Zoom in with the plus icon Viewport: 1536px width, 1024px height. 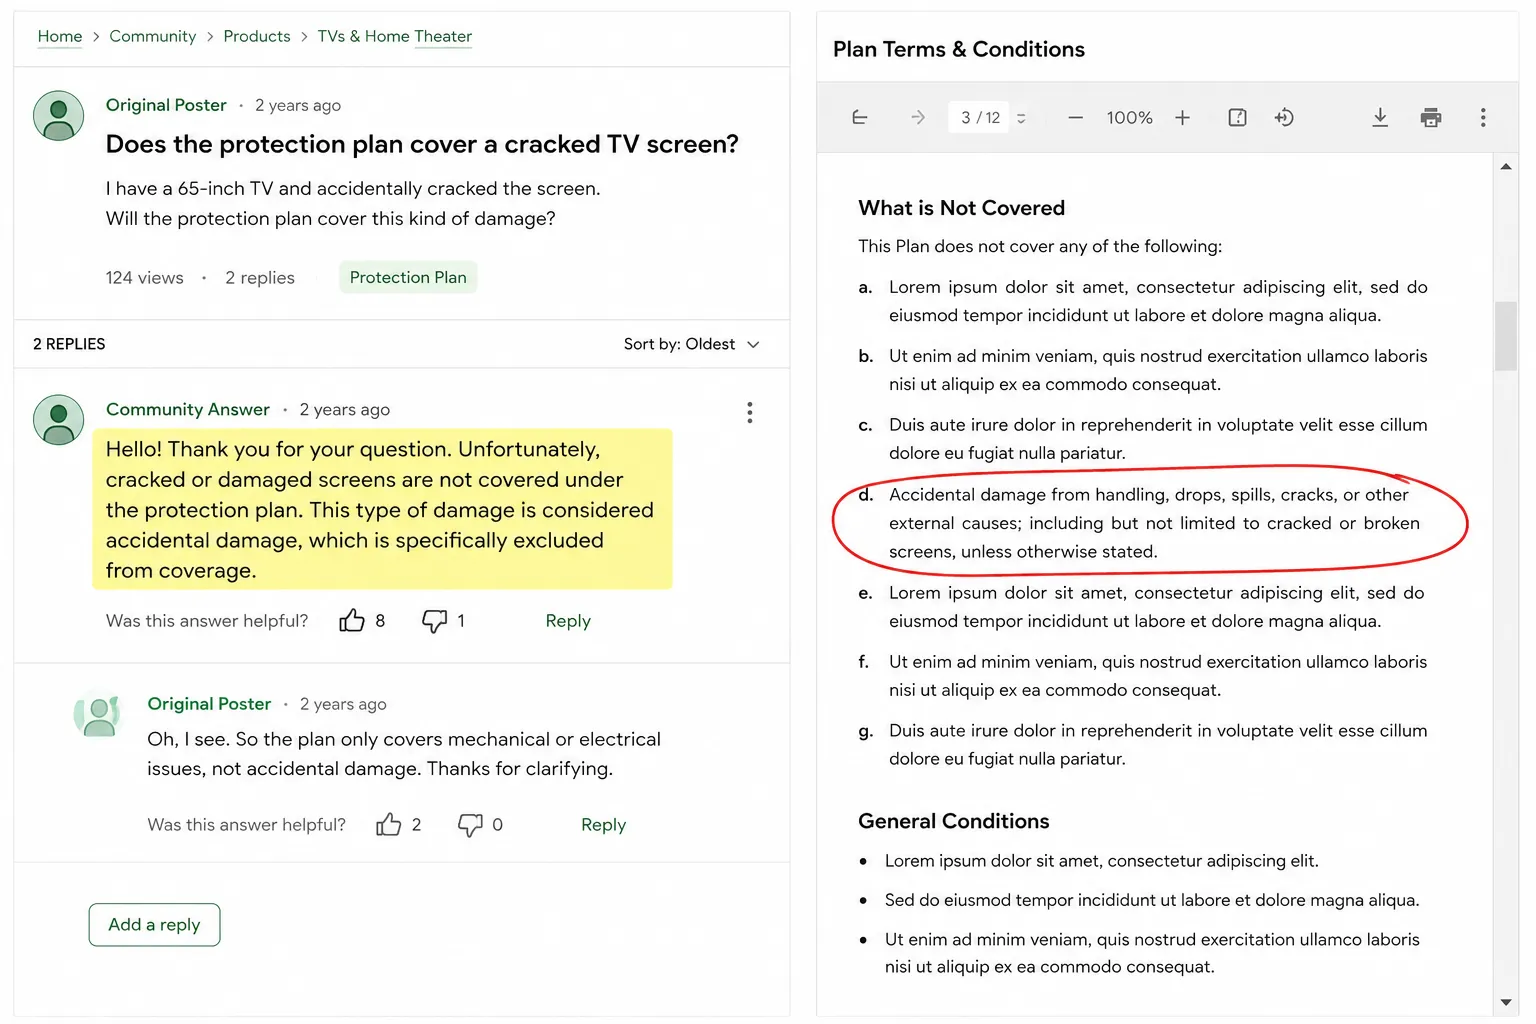1182,118
